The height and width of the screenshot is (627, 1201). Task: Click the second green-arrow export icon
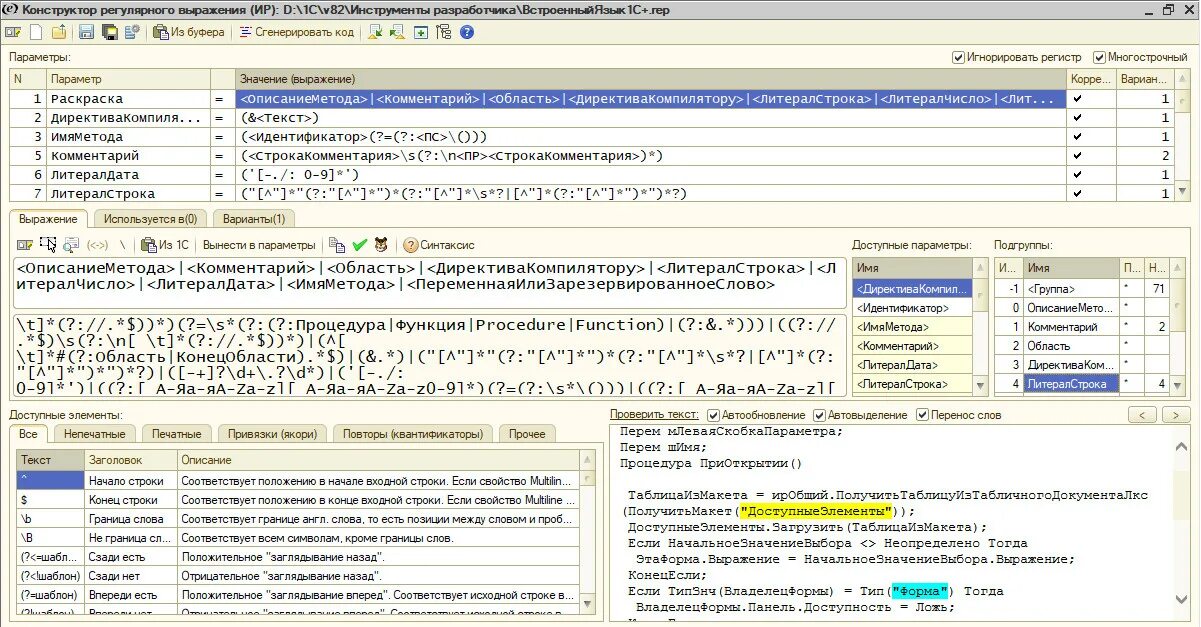coord(398,32)
